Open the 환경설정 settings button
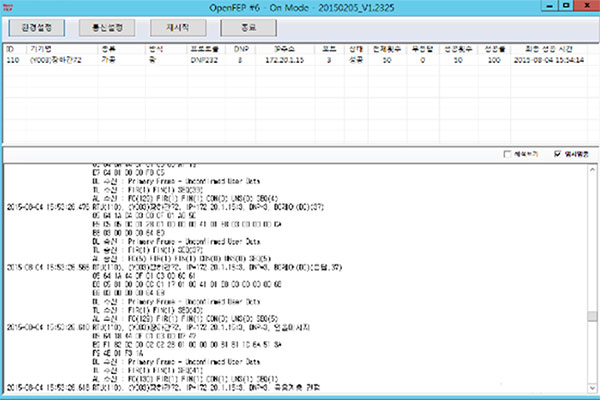Screen dimensions: 600x400 tap(36, 28)
